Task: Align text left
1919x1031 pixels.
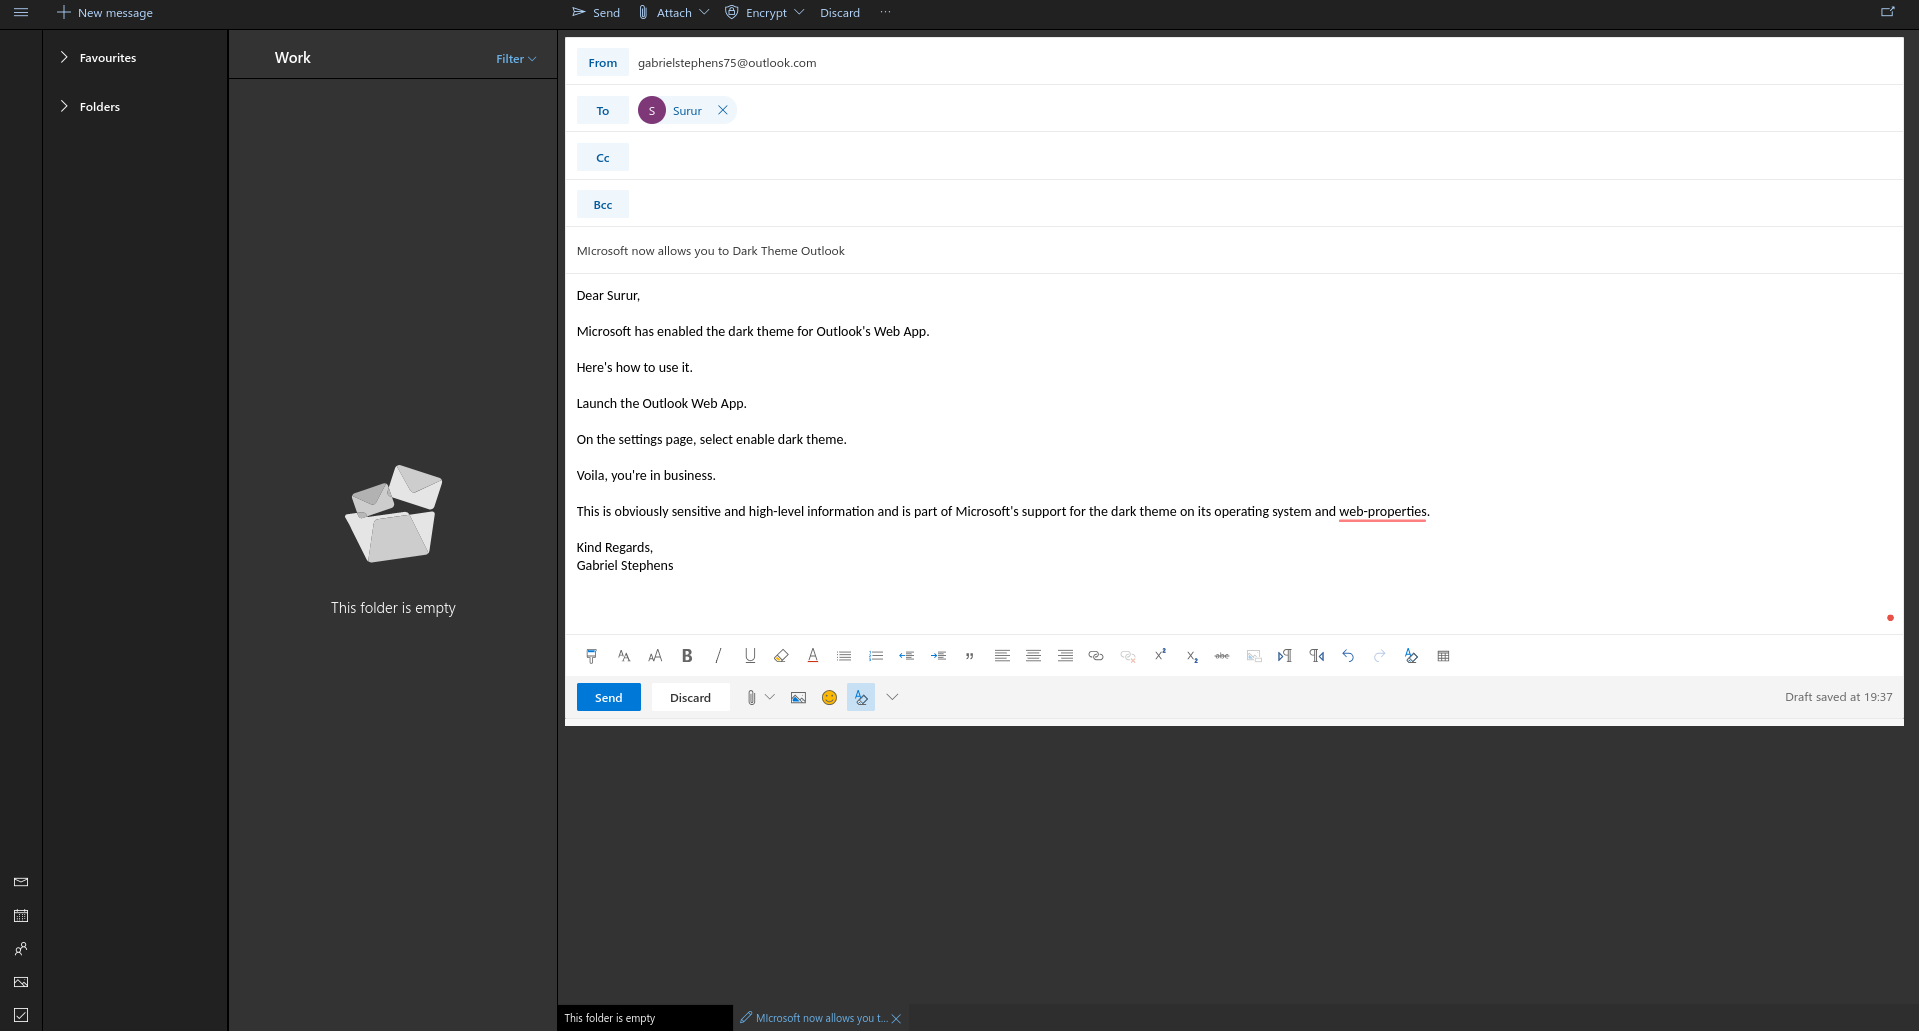Action: [1002, 656]
